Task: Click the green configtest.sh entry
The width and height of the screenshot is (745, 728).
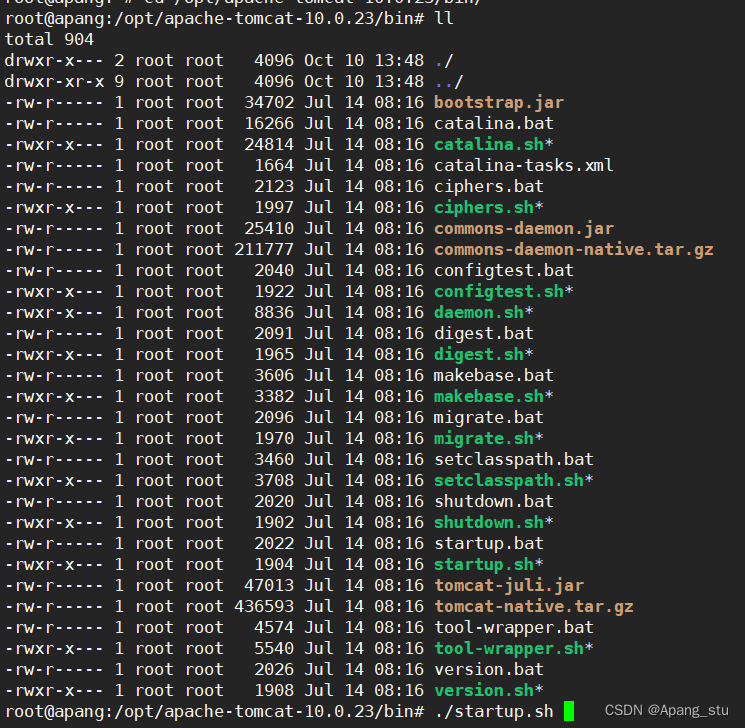Action: point(499,291)
